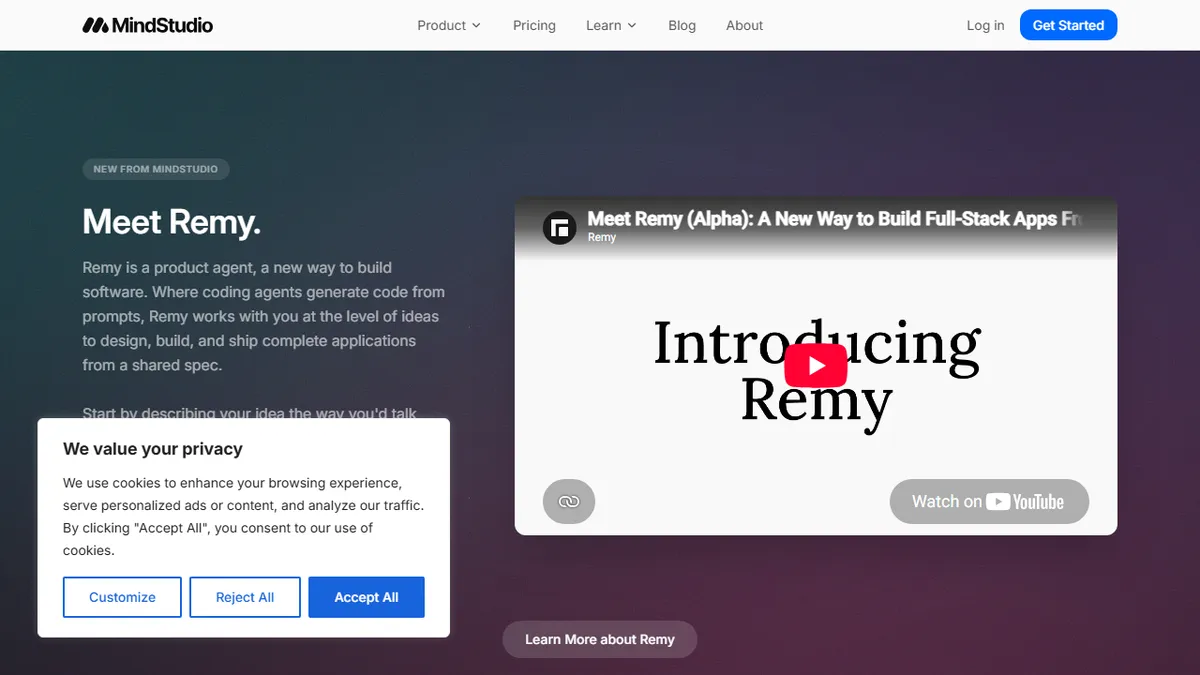Play the Introducing Remy YouTube video
Image resolution: width=1200 pixels, height=675 pixels.
click(815, 365)
